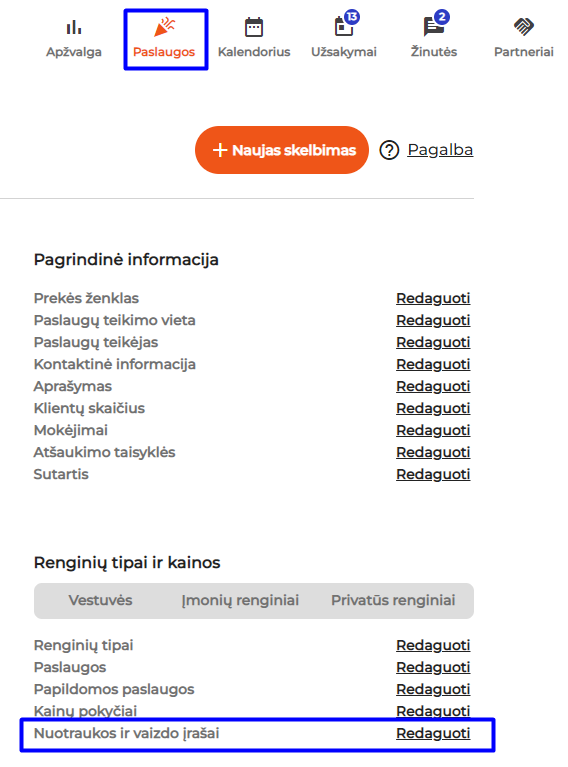
Task: Open the Kalendorius calendar icon
Action: (254, 27)
